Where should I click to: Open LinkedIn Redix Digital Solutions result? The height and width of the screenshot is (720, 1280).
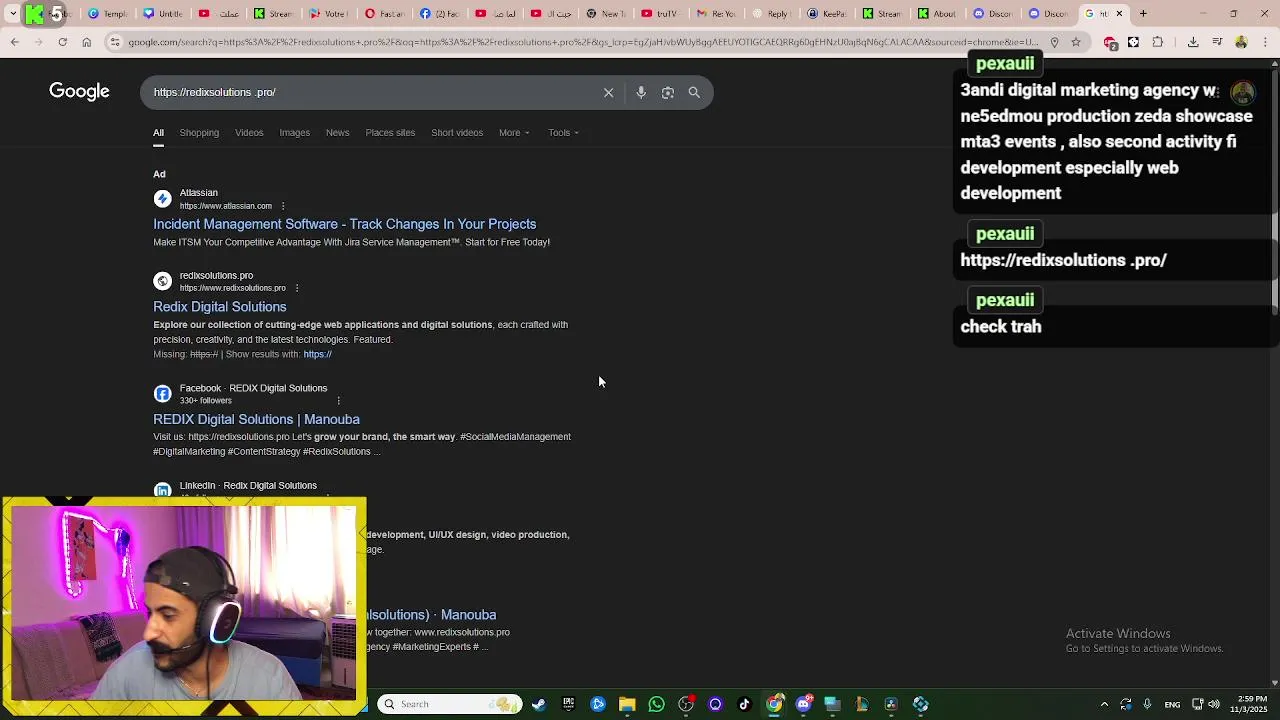(248, 486)
